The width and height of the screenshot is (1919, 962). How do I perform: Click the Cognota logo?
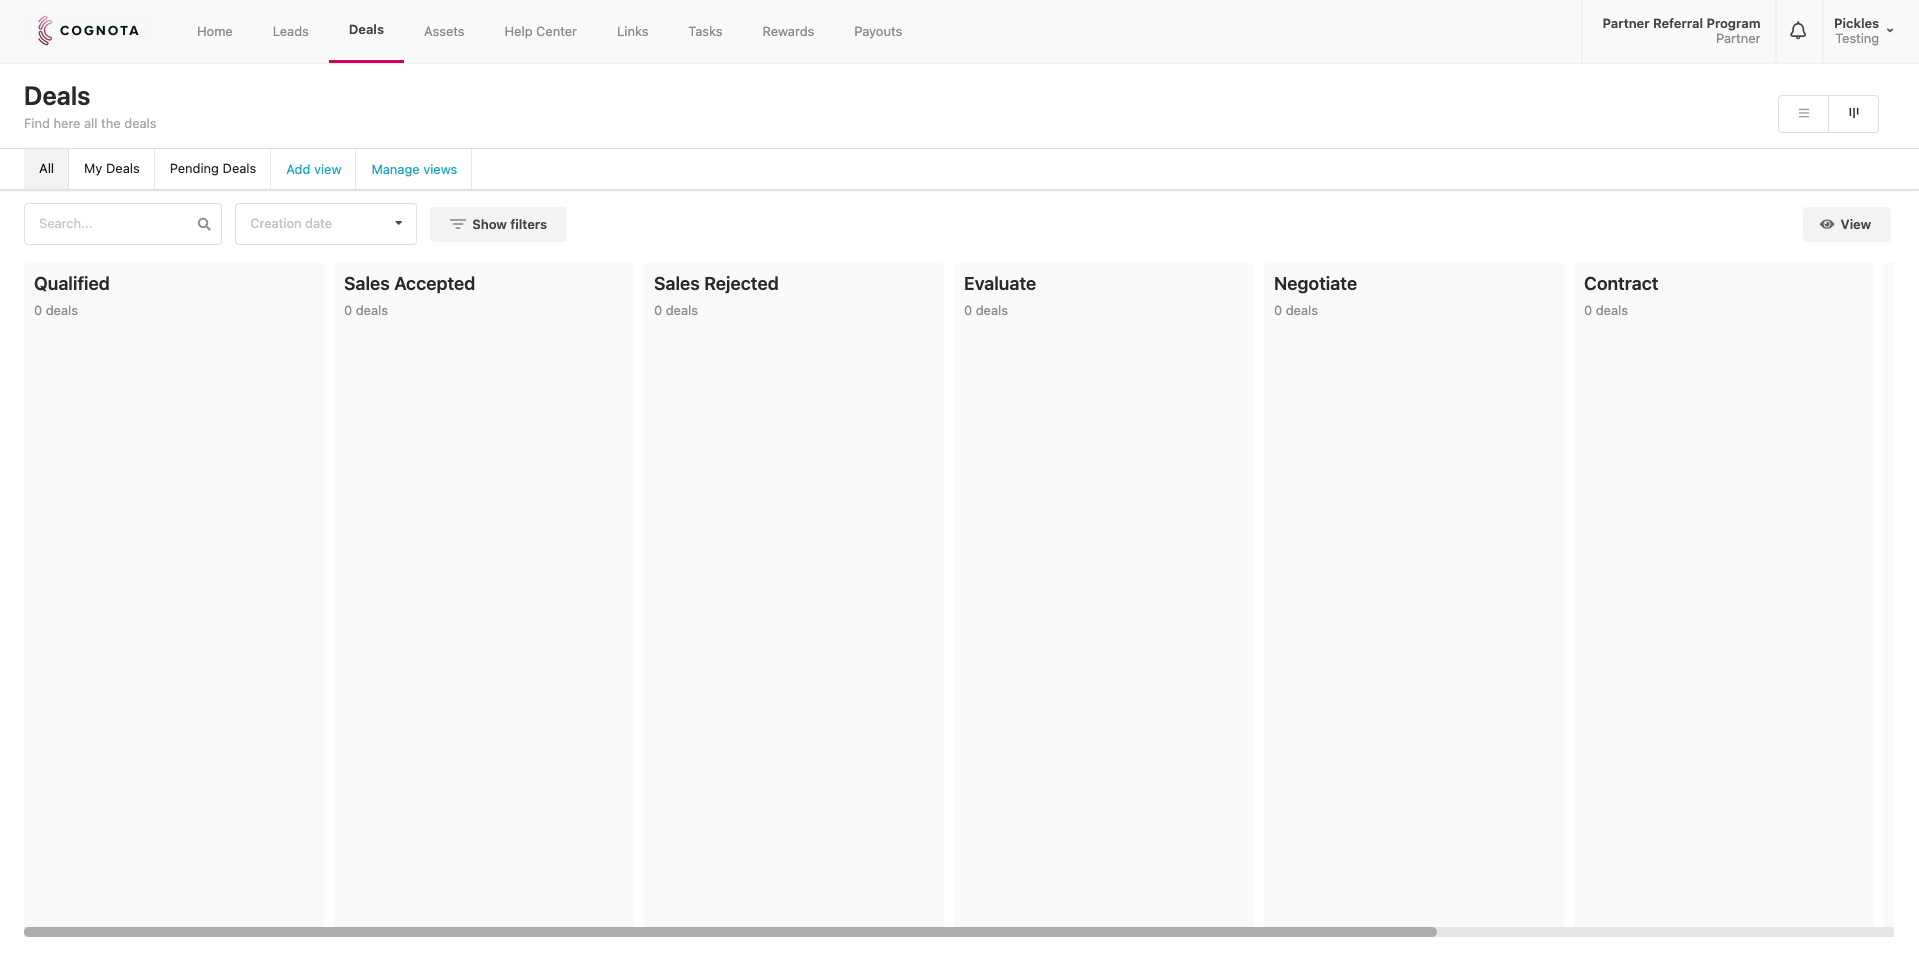pyautogui.click(x=88, y=31)
